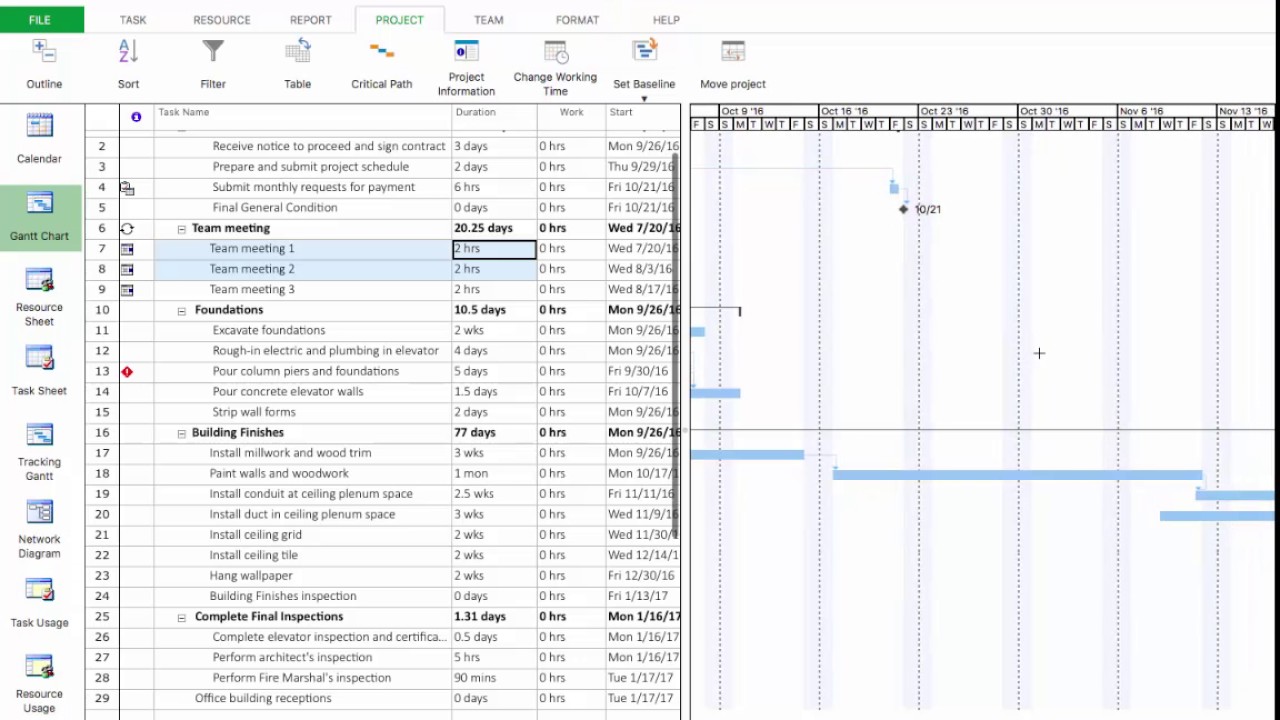
Task: Click the recurring task icon in row 6
Action: tap(127, 228)
